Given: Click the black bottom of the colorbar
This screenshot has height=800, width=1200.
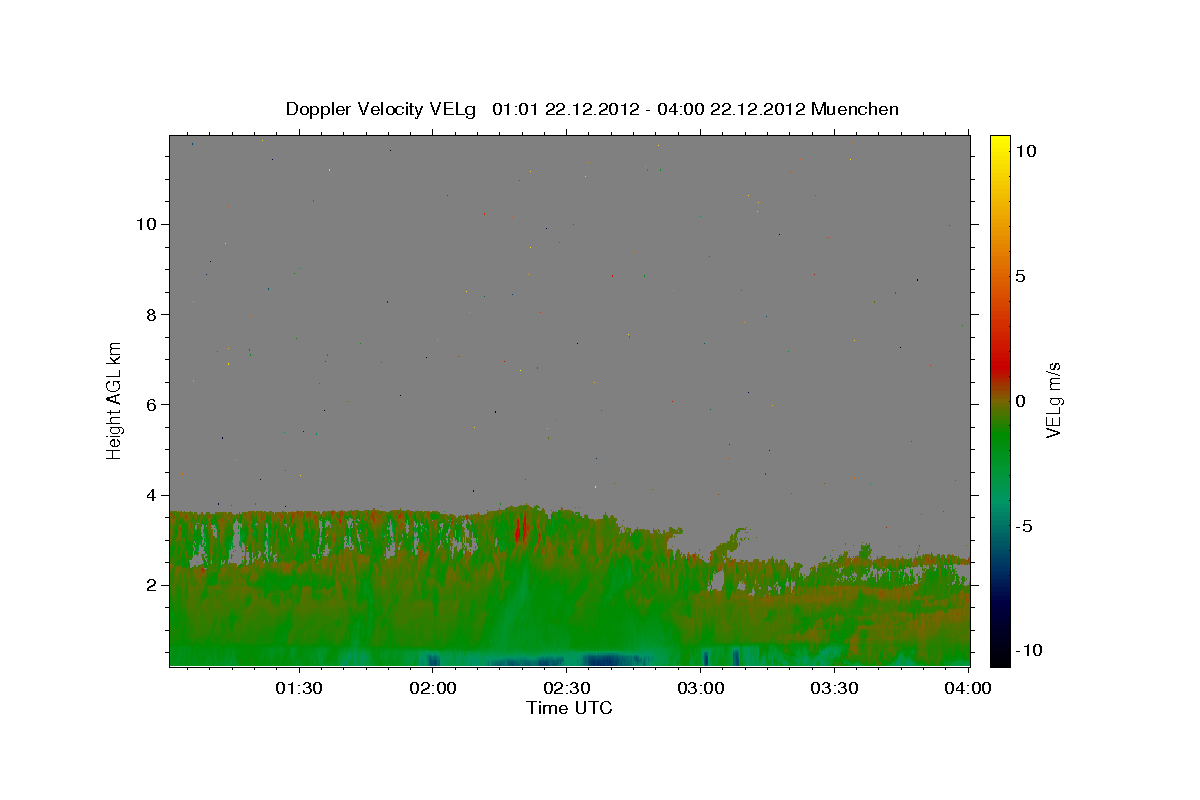Looking at the screenshot, I should click(1000, 655).
